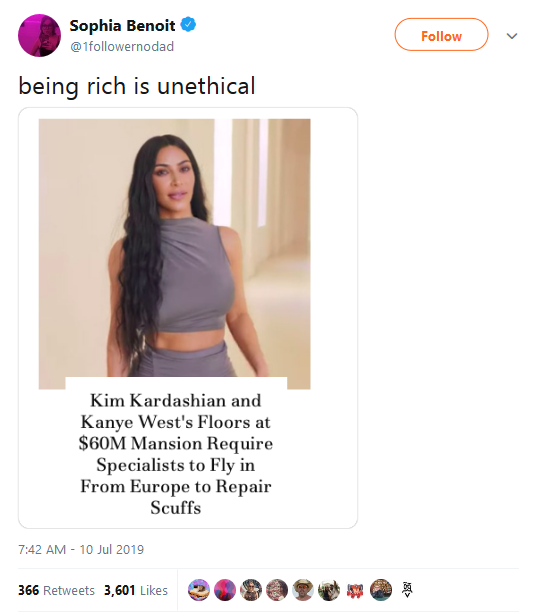View the 366 Retweets list

(x=56, y=590)
